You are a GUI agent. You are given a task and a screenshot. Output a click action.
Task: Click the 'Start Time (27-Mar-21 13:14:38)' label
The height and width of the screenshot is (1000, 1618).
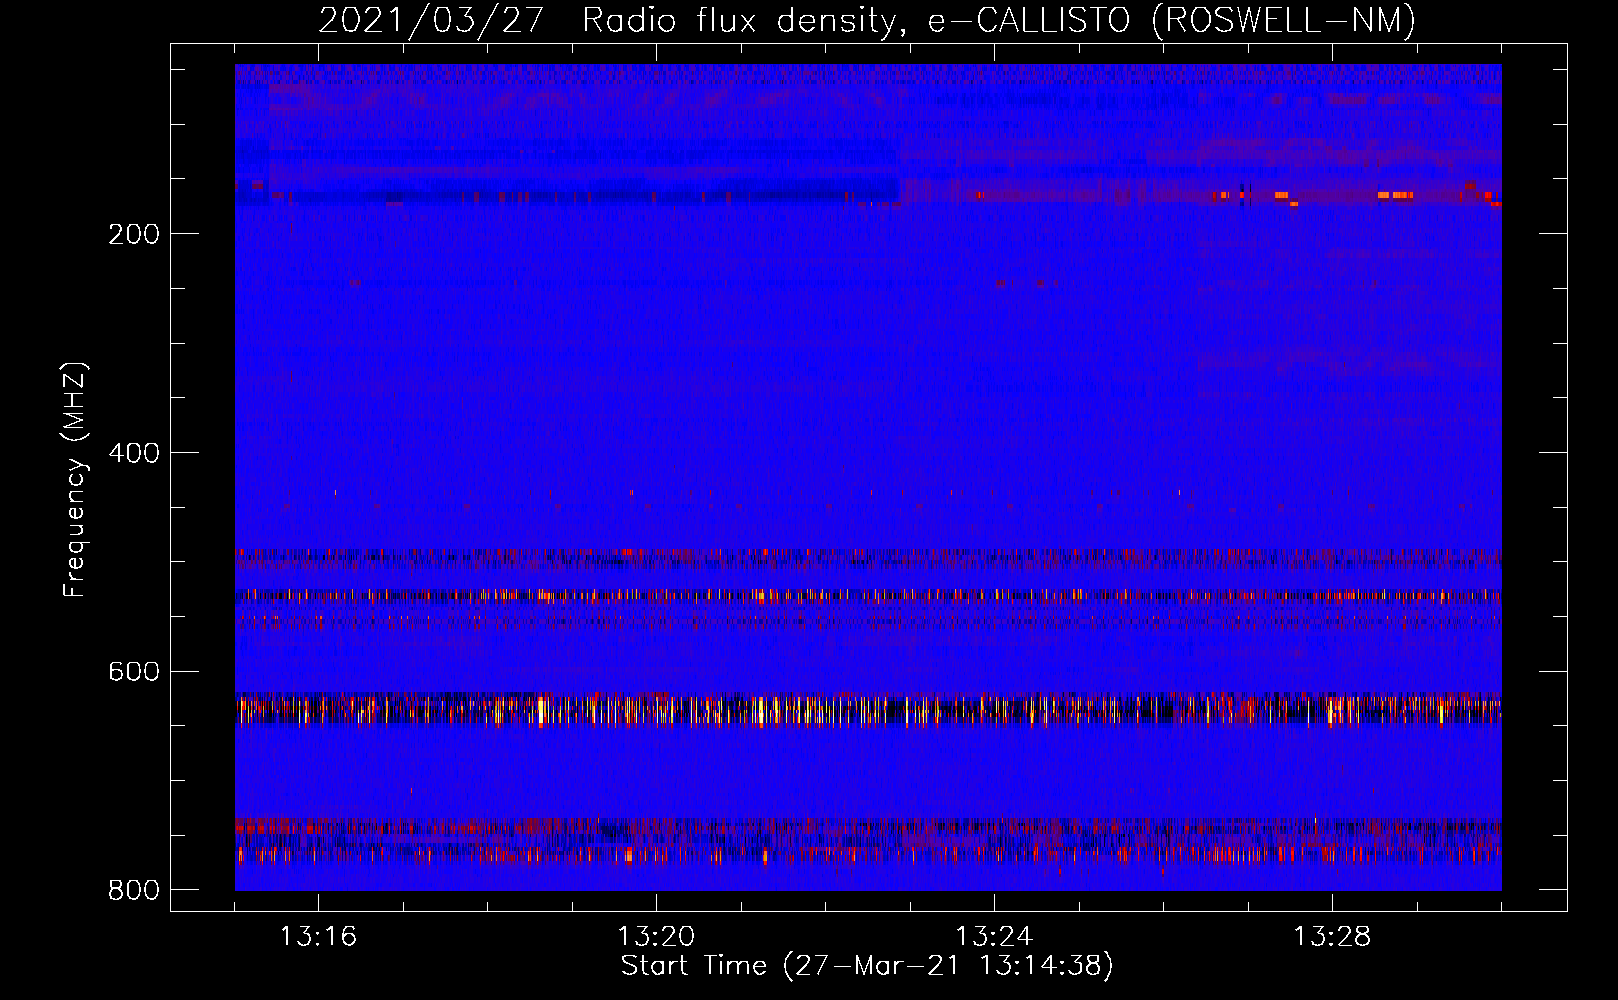click(867, 966)
